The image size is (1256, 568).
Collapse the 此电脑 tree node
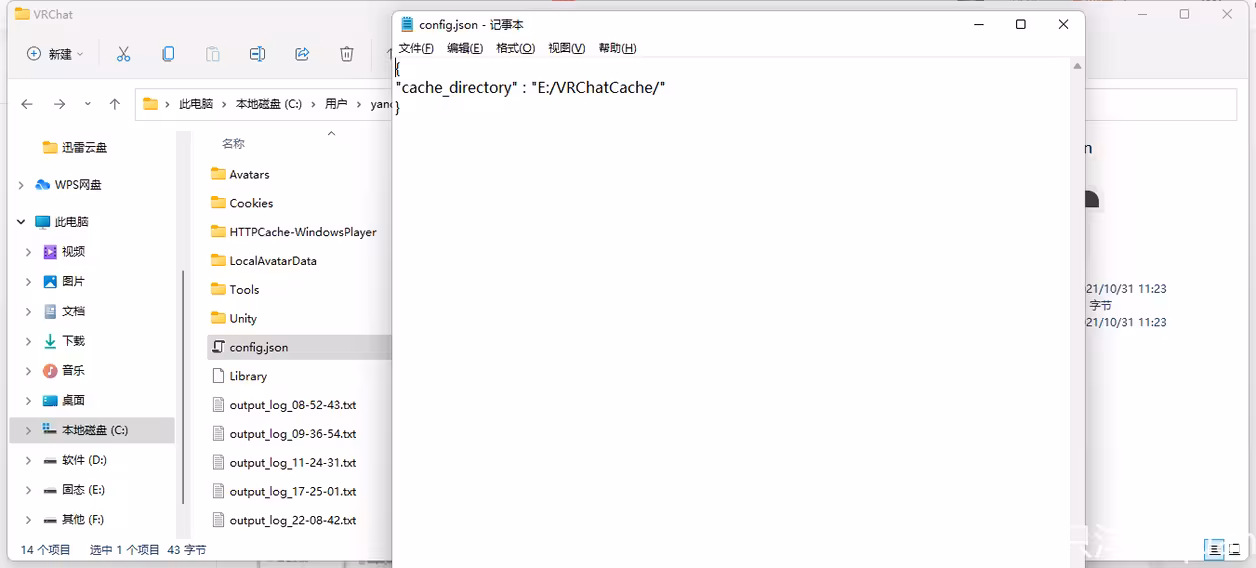tap(21, 222)
